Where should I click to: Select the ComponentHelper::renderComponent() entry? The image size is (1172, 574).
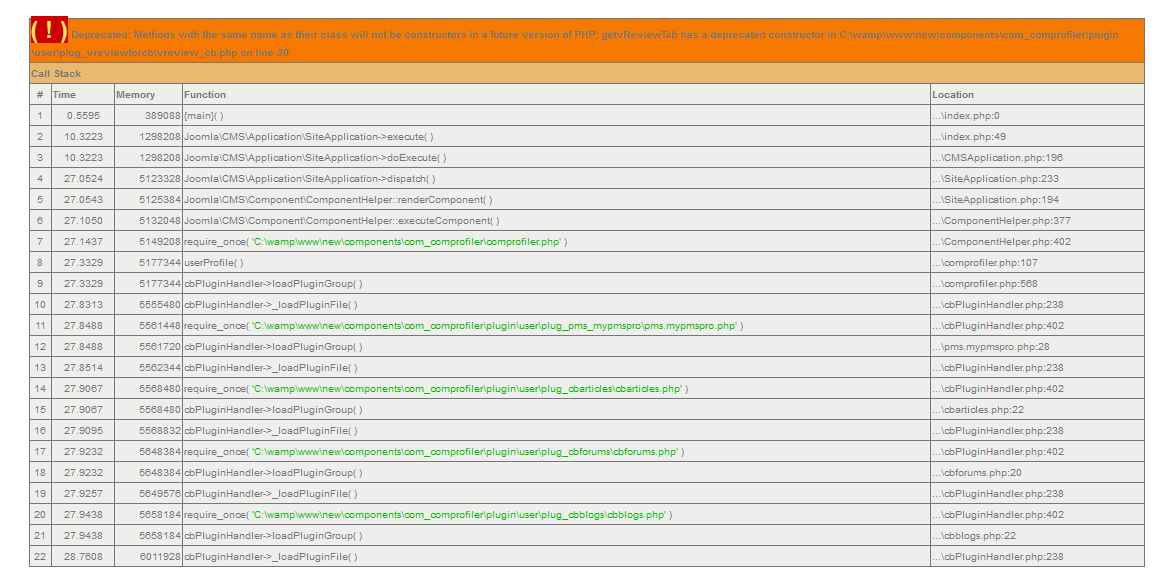(x=338, y=200)
